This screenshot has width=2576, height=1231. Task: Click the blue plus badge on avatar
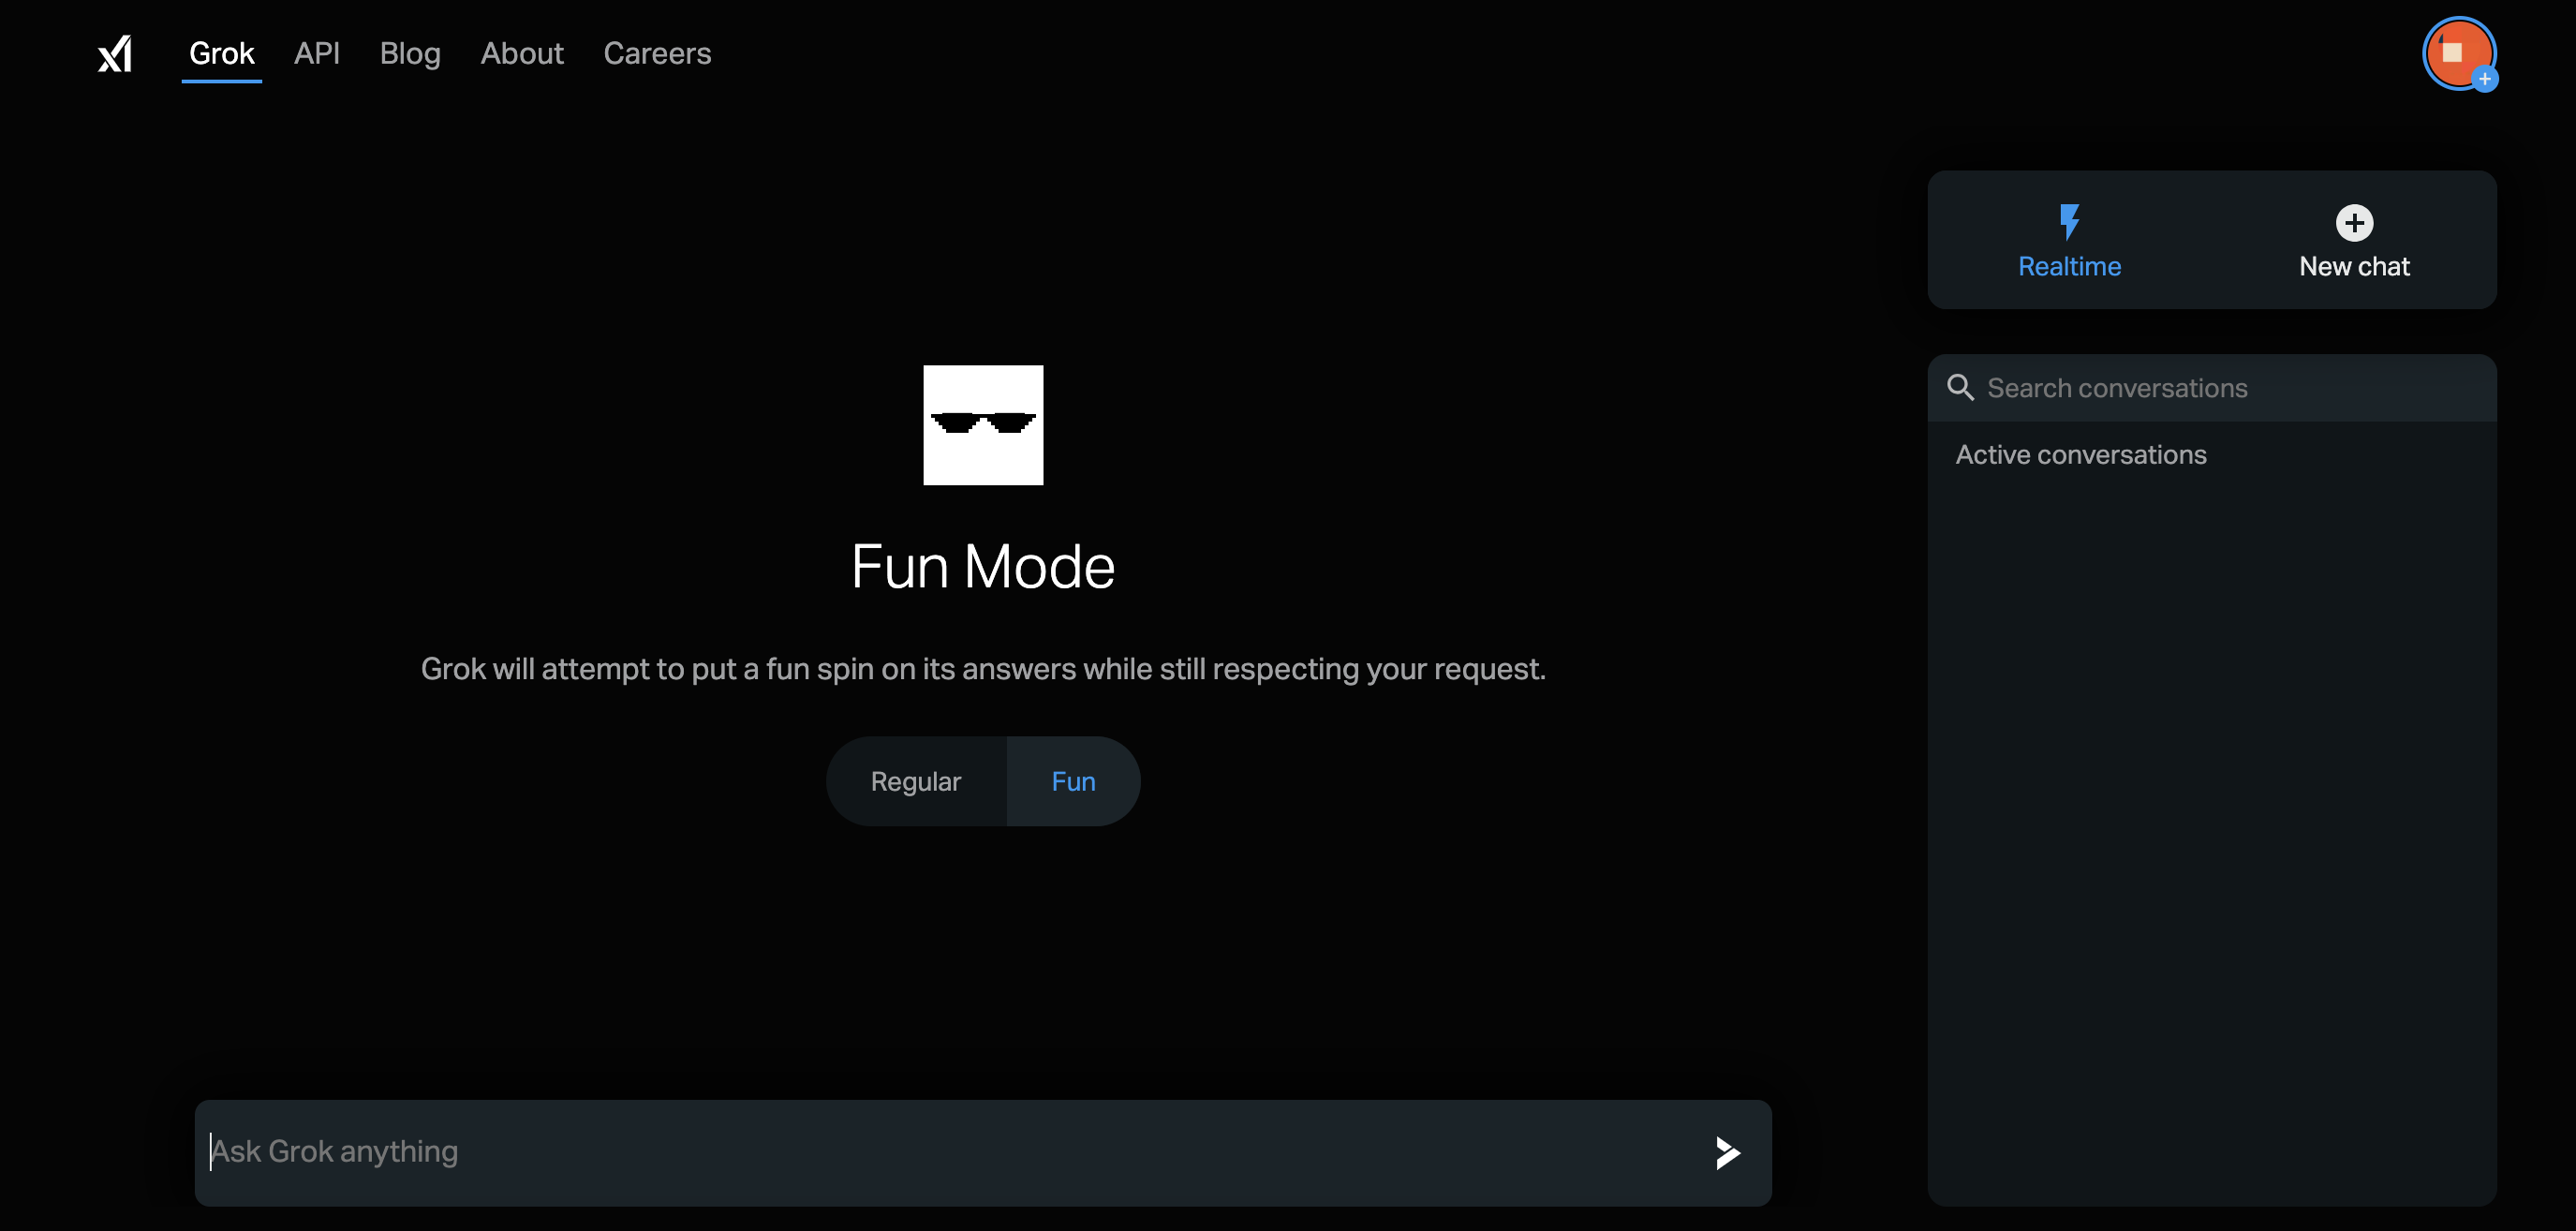2484,79
